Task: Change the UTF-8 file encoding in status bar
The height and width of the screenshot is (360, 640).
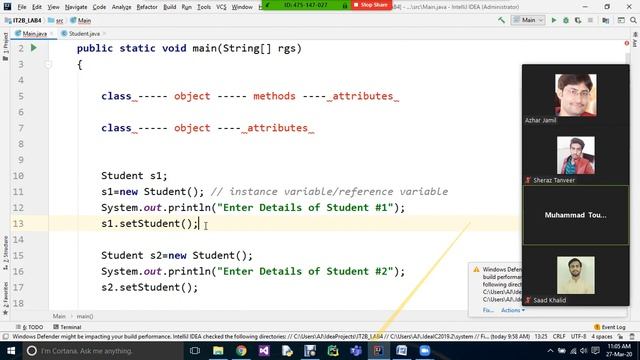Action: (x=578, y=337)
